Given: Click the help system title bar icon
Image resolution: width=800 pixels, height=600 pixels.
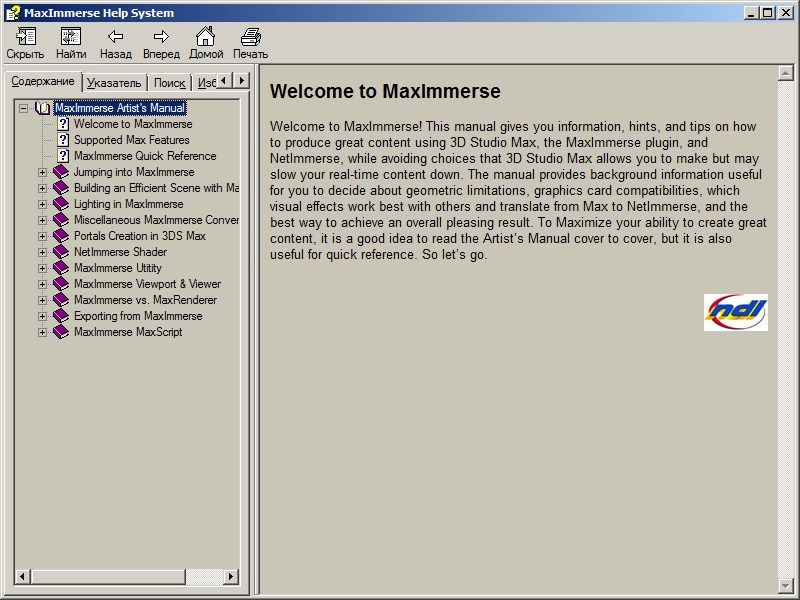Looking at the screenshot, I should tap(13, 13).
